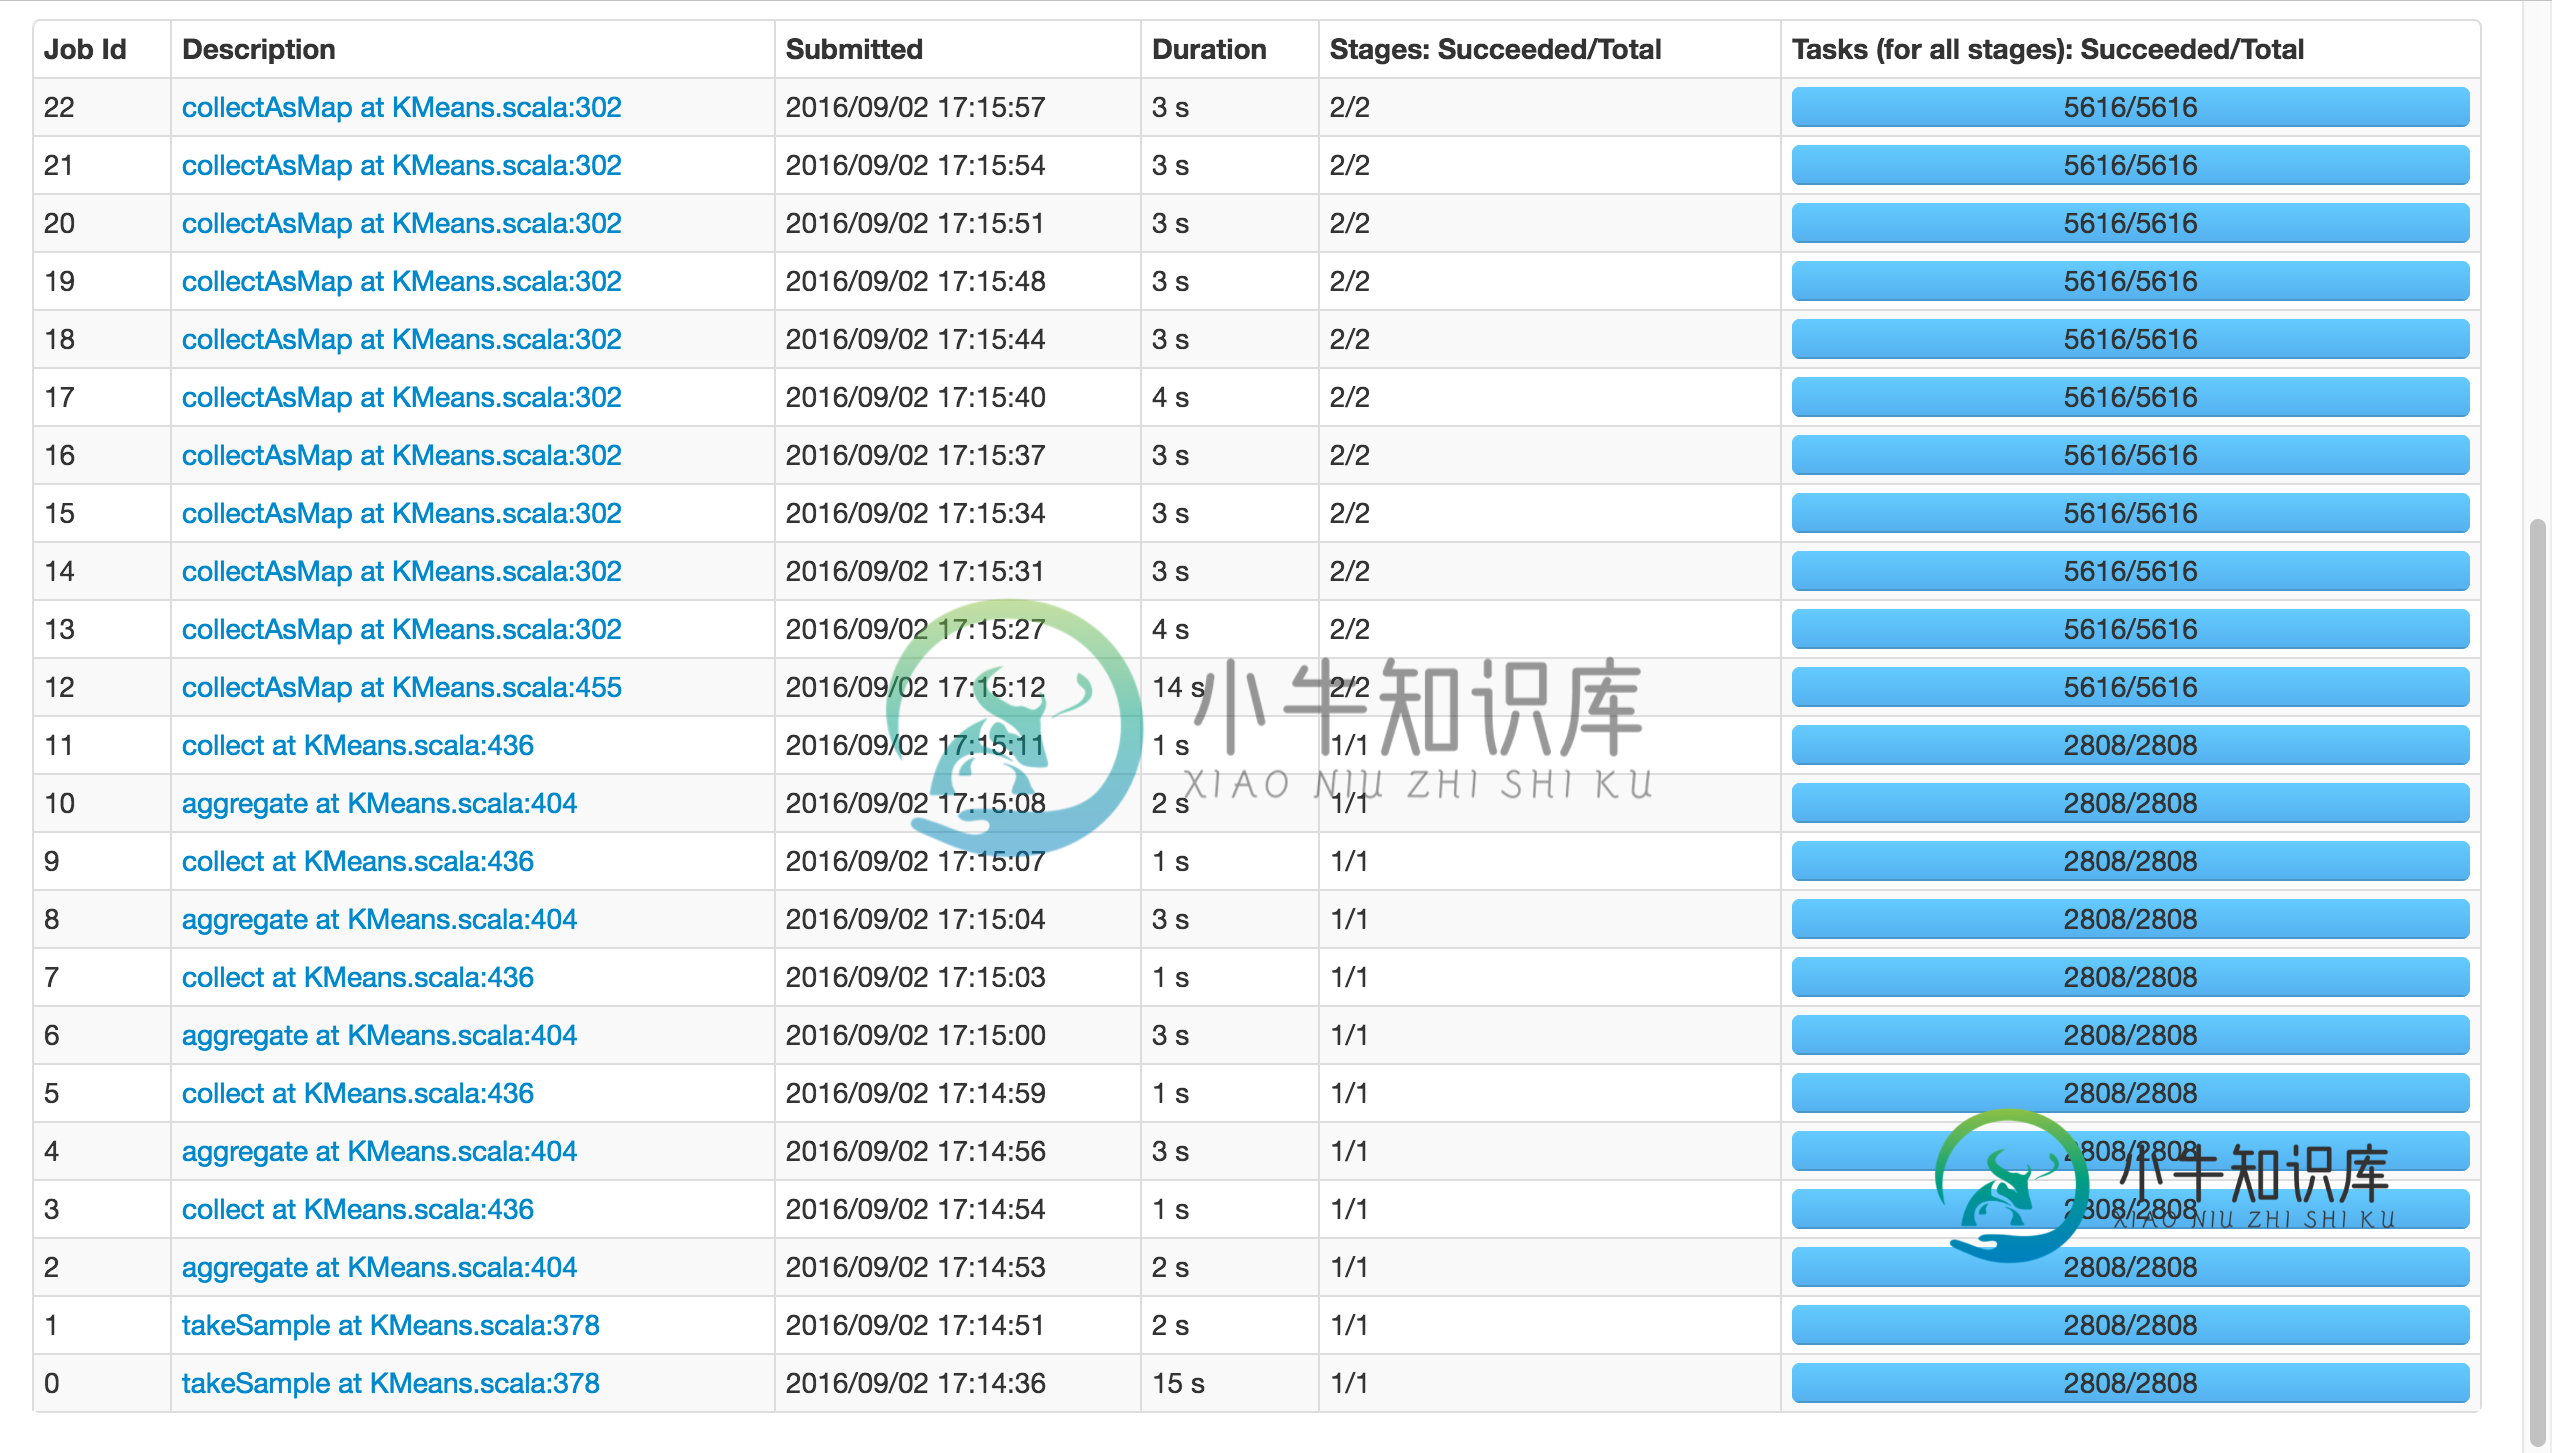Click job 19's 5616/5616 tasks progress bar

pyautogui.click(x=2130, y=281)
